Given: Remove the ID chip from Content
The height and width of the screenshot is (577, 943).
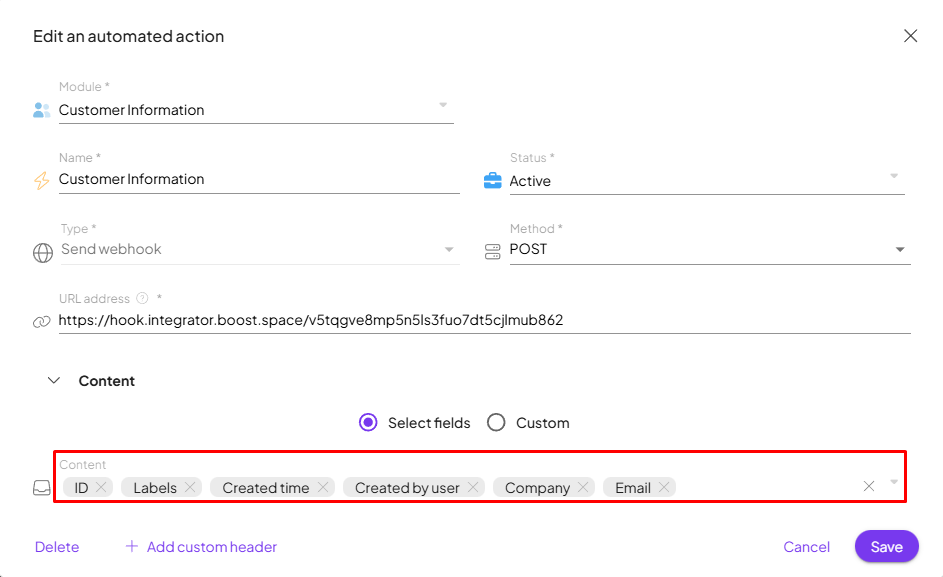Looking at the screenshot, I should (x=101, y=488).
